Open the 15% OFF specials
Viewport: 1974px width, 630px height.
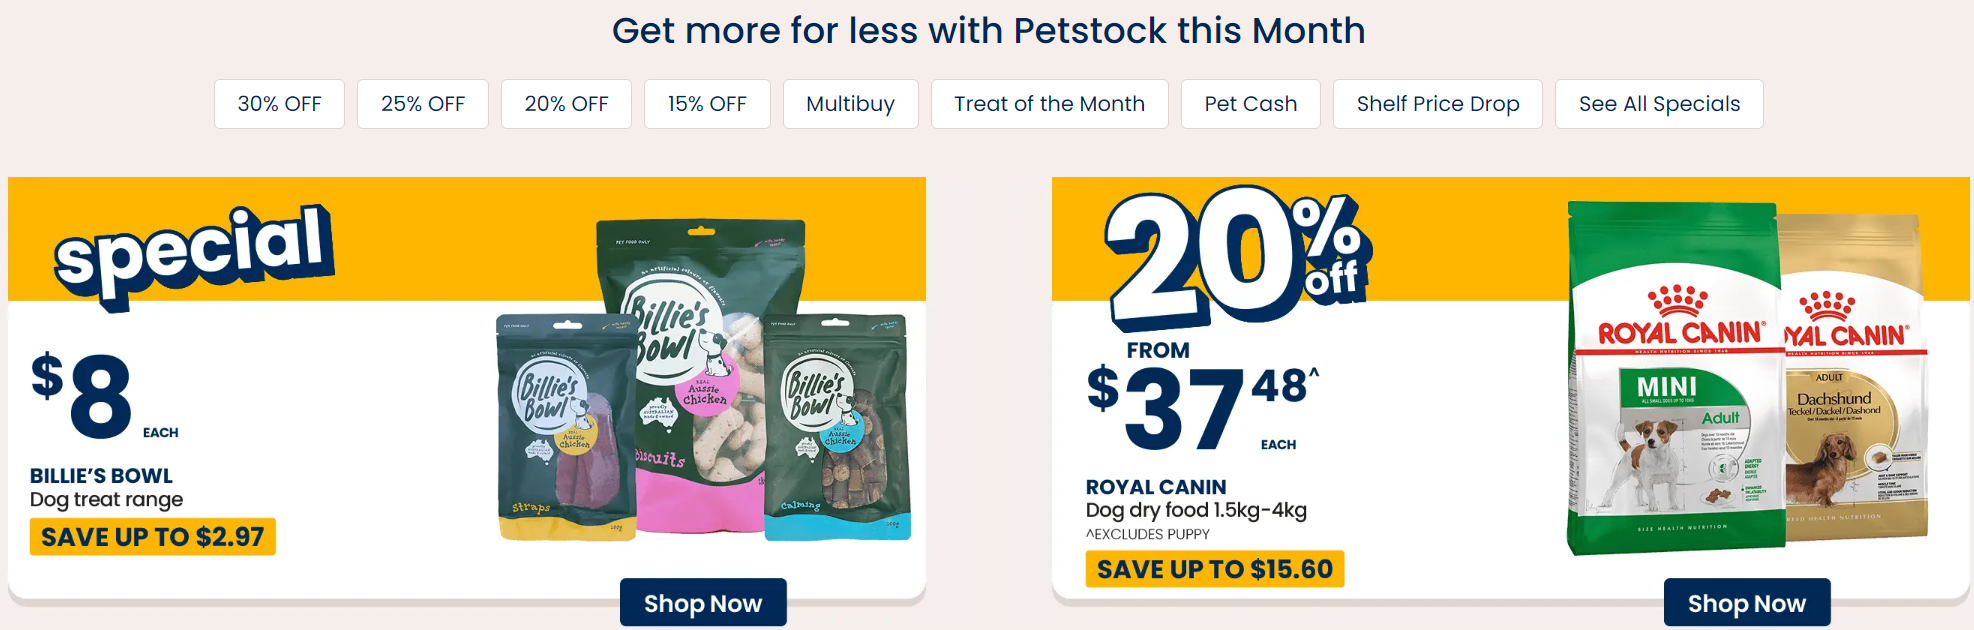[707, 104]
